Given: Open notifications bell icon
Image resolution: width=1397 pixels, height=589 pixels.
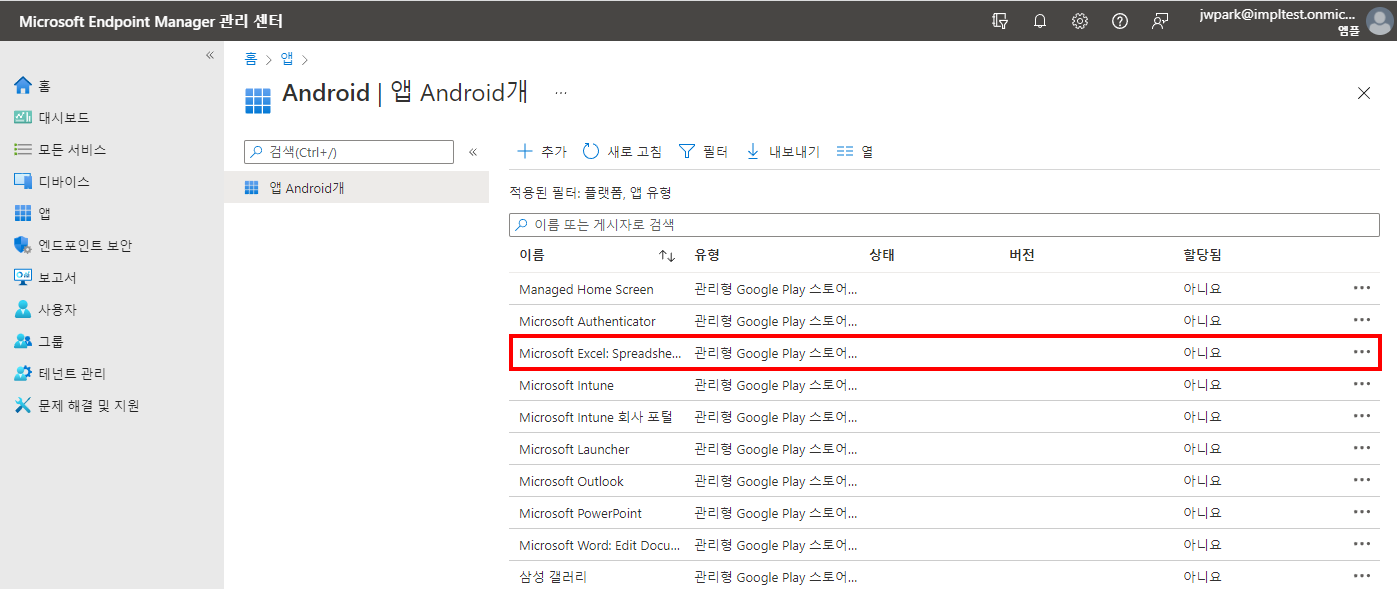Looking at the screenshot, I should click(x=1040, y=21).
